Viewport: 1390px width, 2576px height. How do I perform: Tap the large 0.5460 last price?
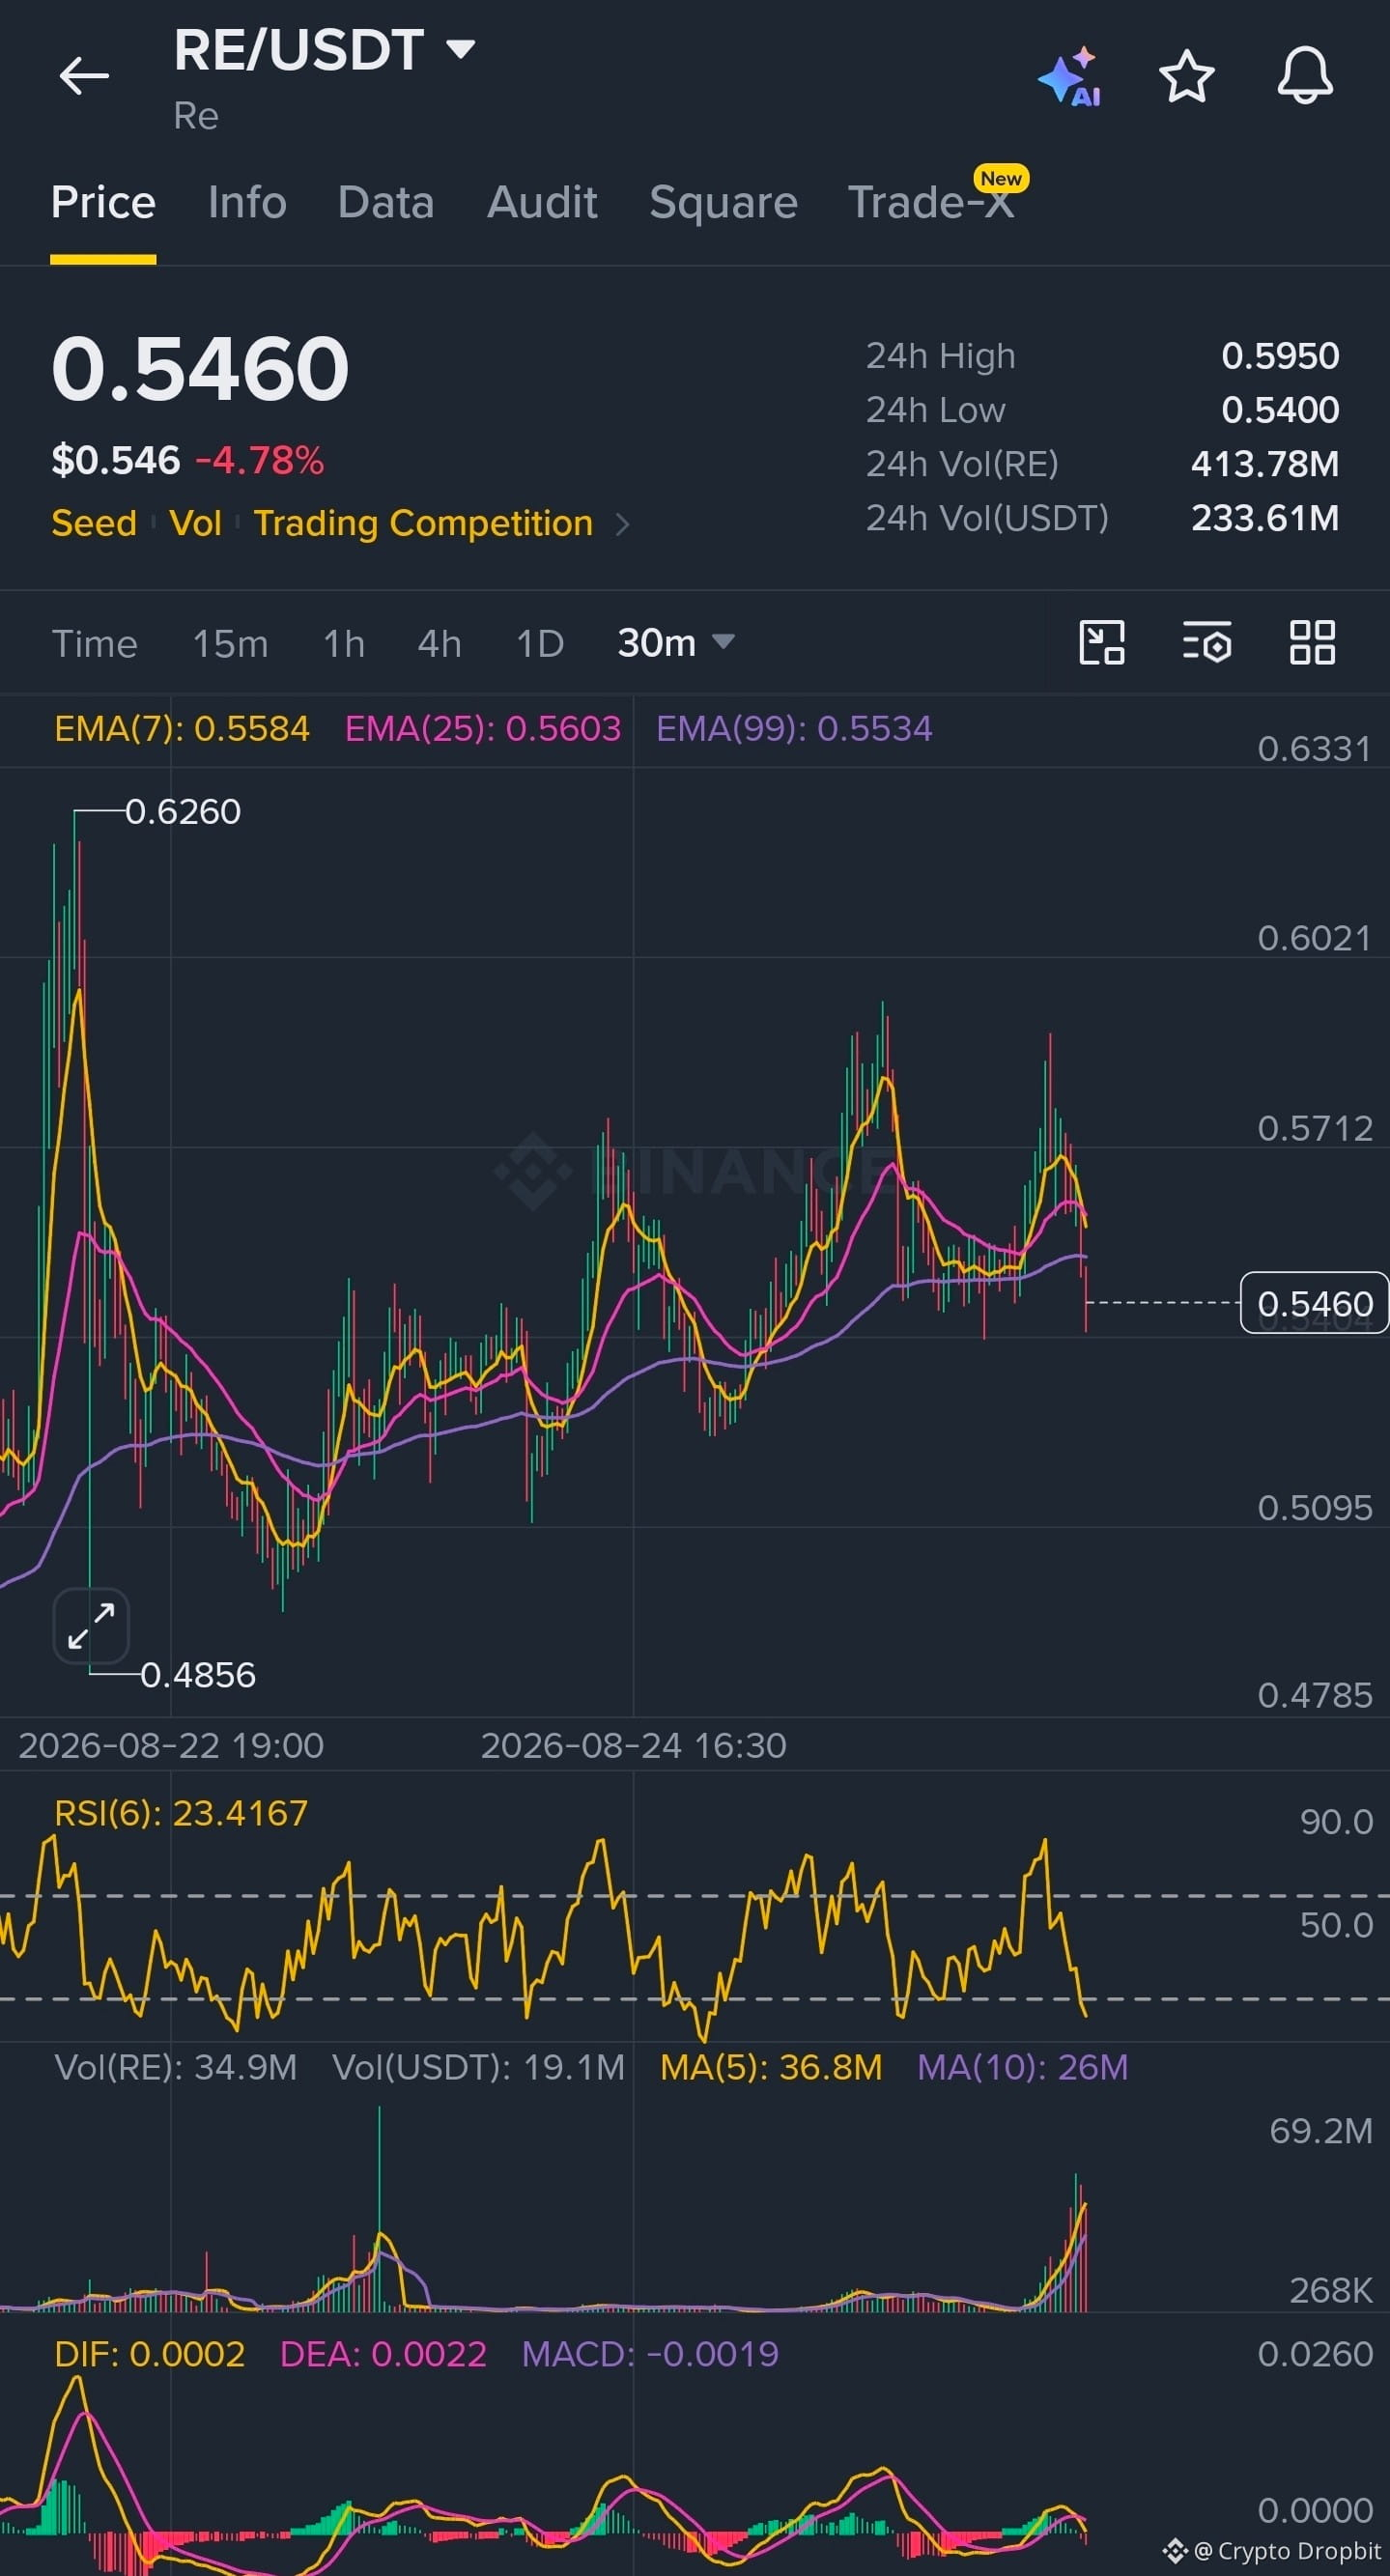[x=200, y=369]
